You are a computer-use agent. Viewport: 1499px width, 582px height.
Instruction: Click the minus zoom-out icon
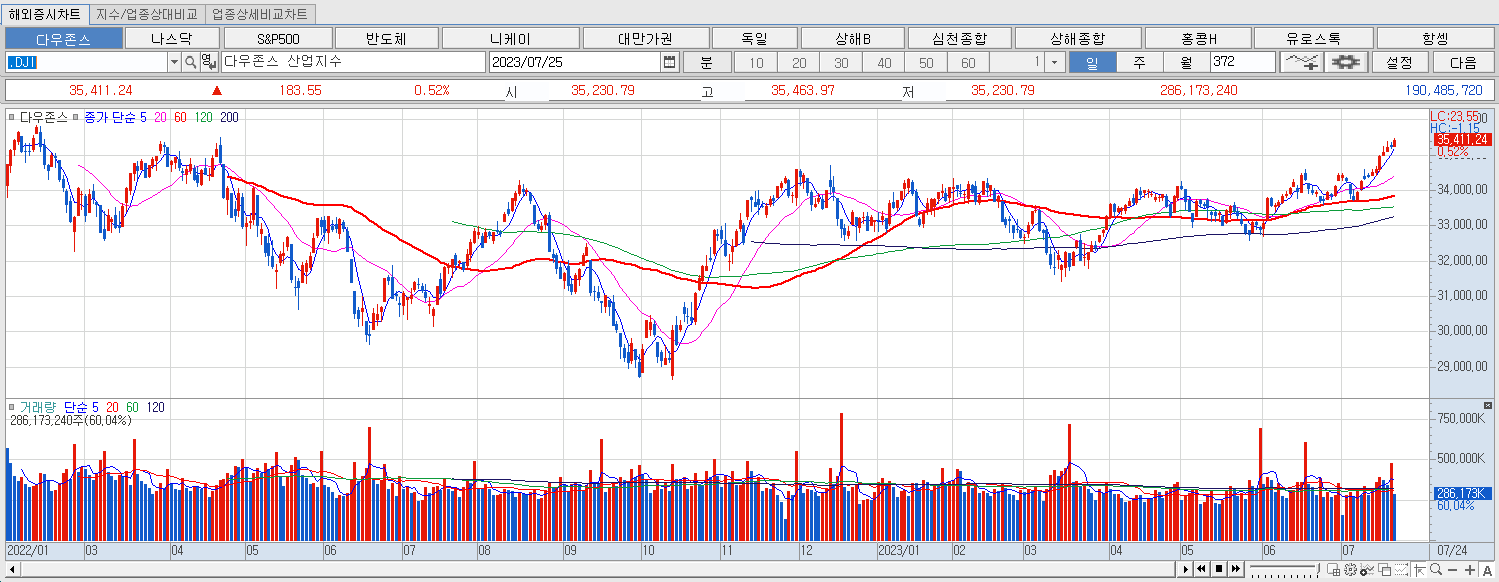[1452, 570]
